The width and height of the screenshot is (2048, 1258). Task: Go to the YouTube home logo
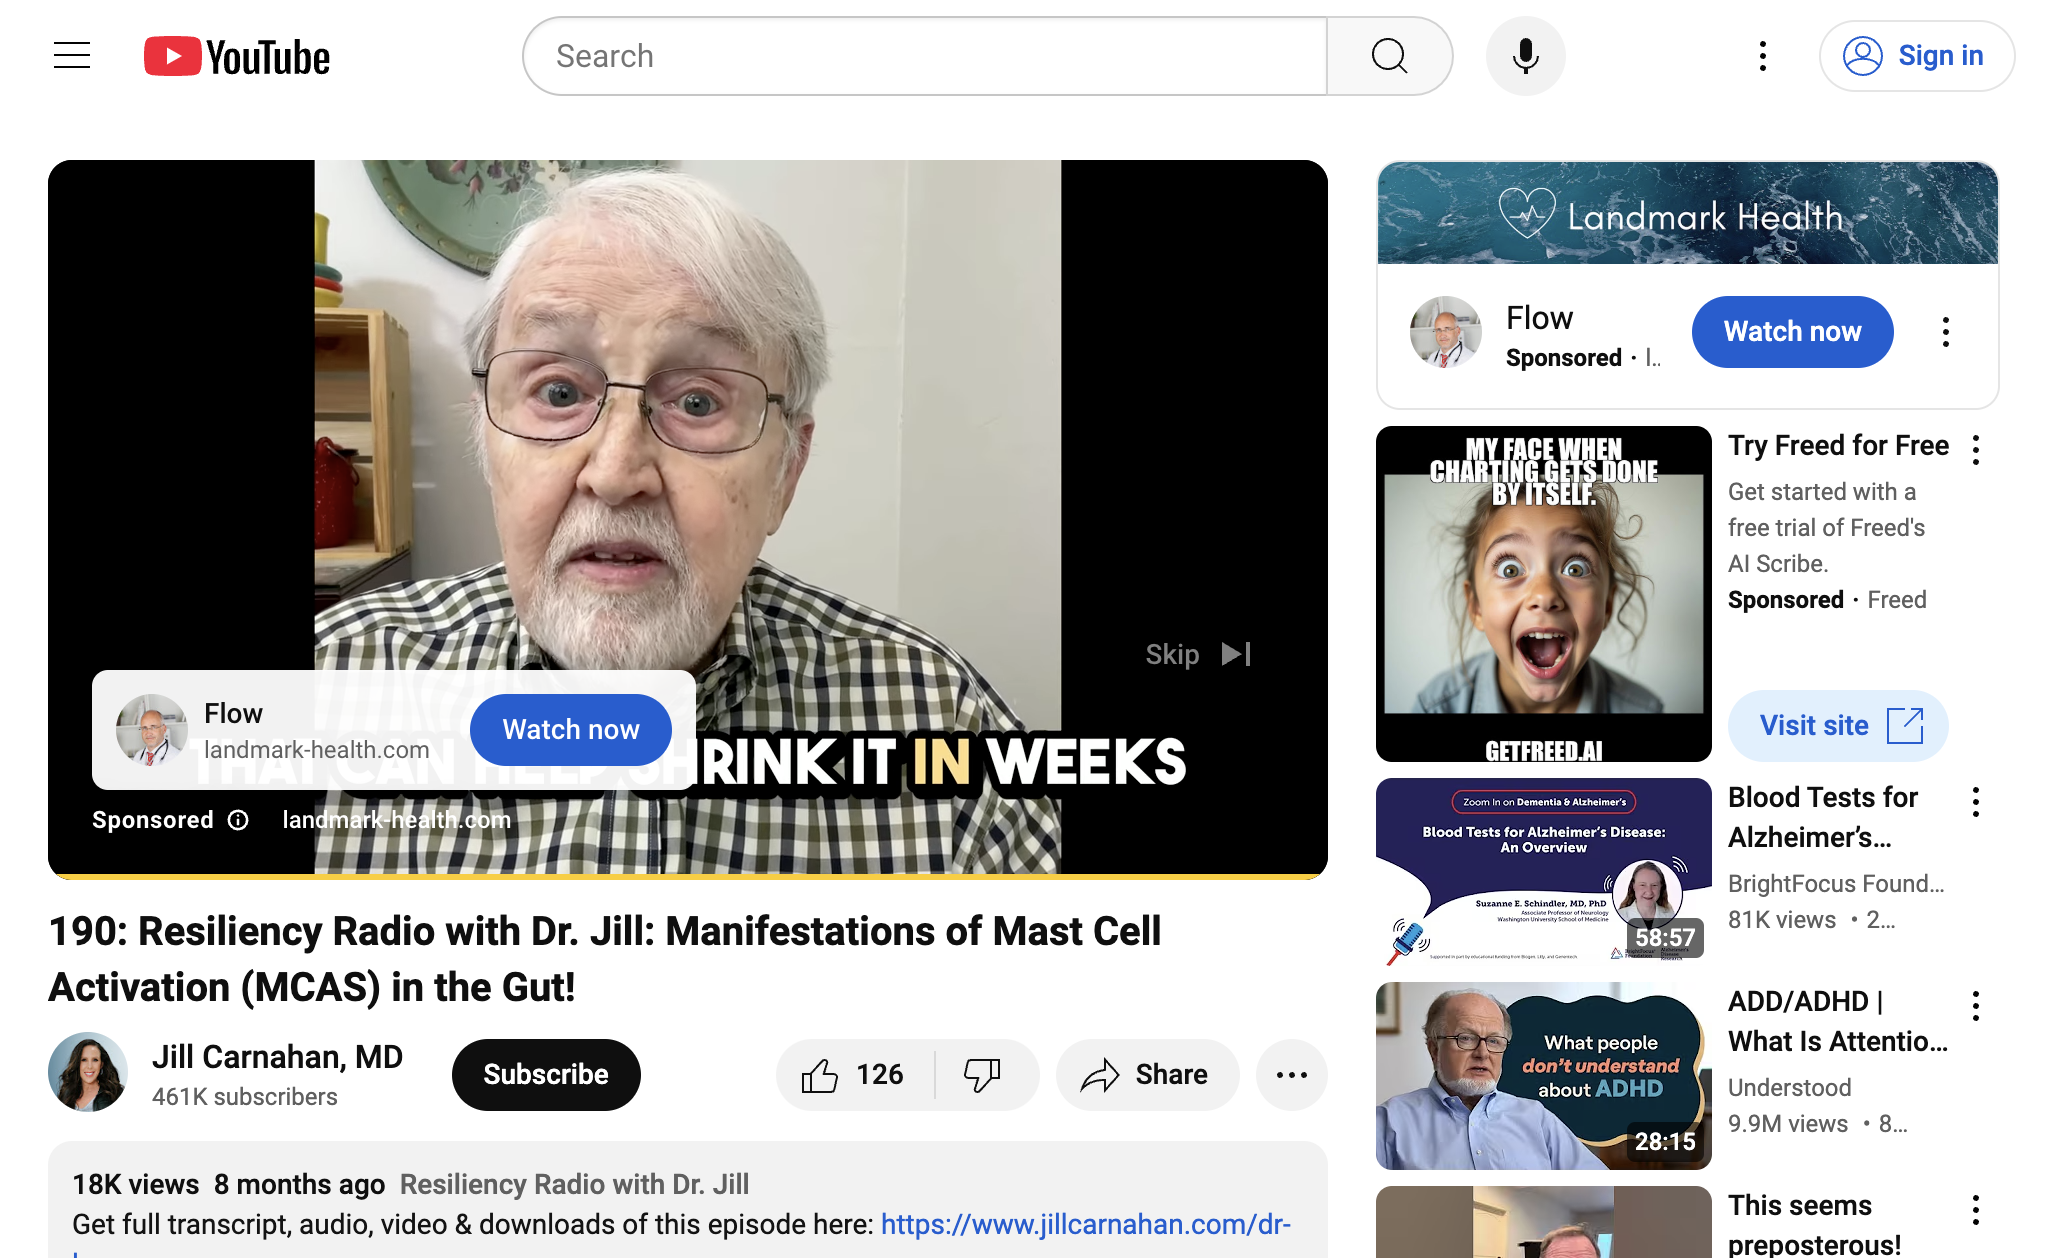(x=237, y=57)
